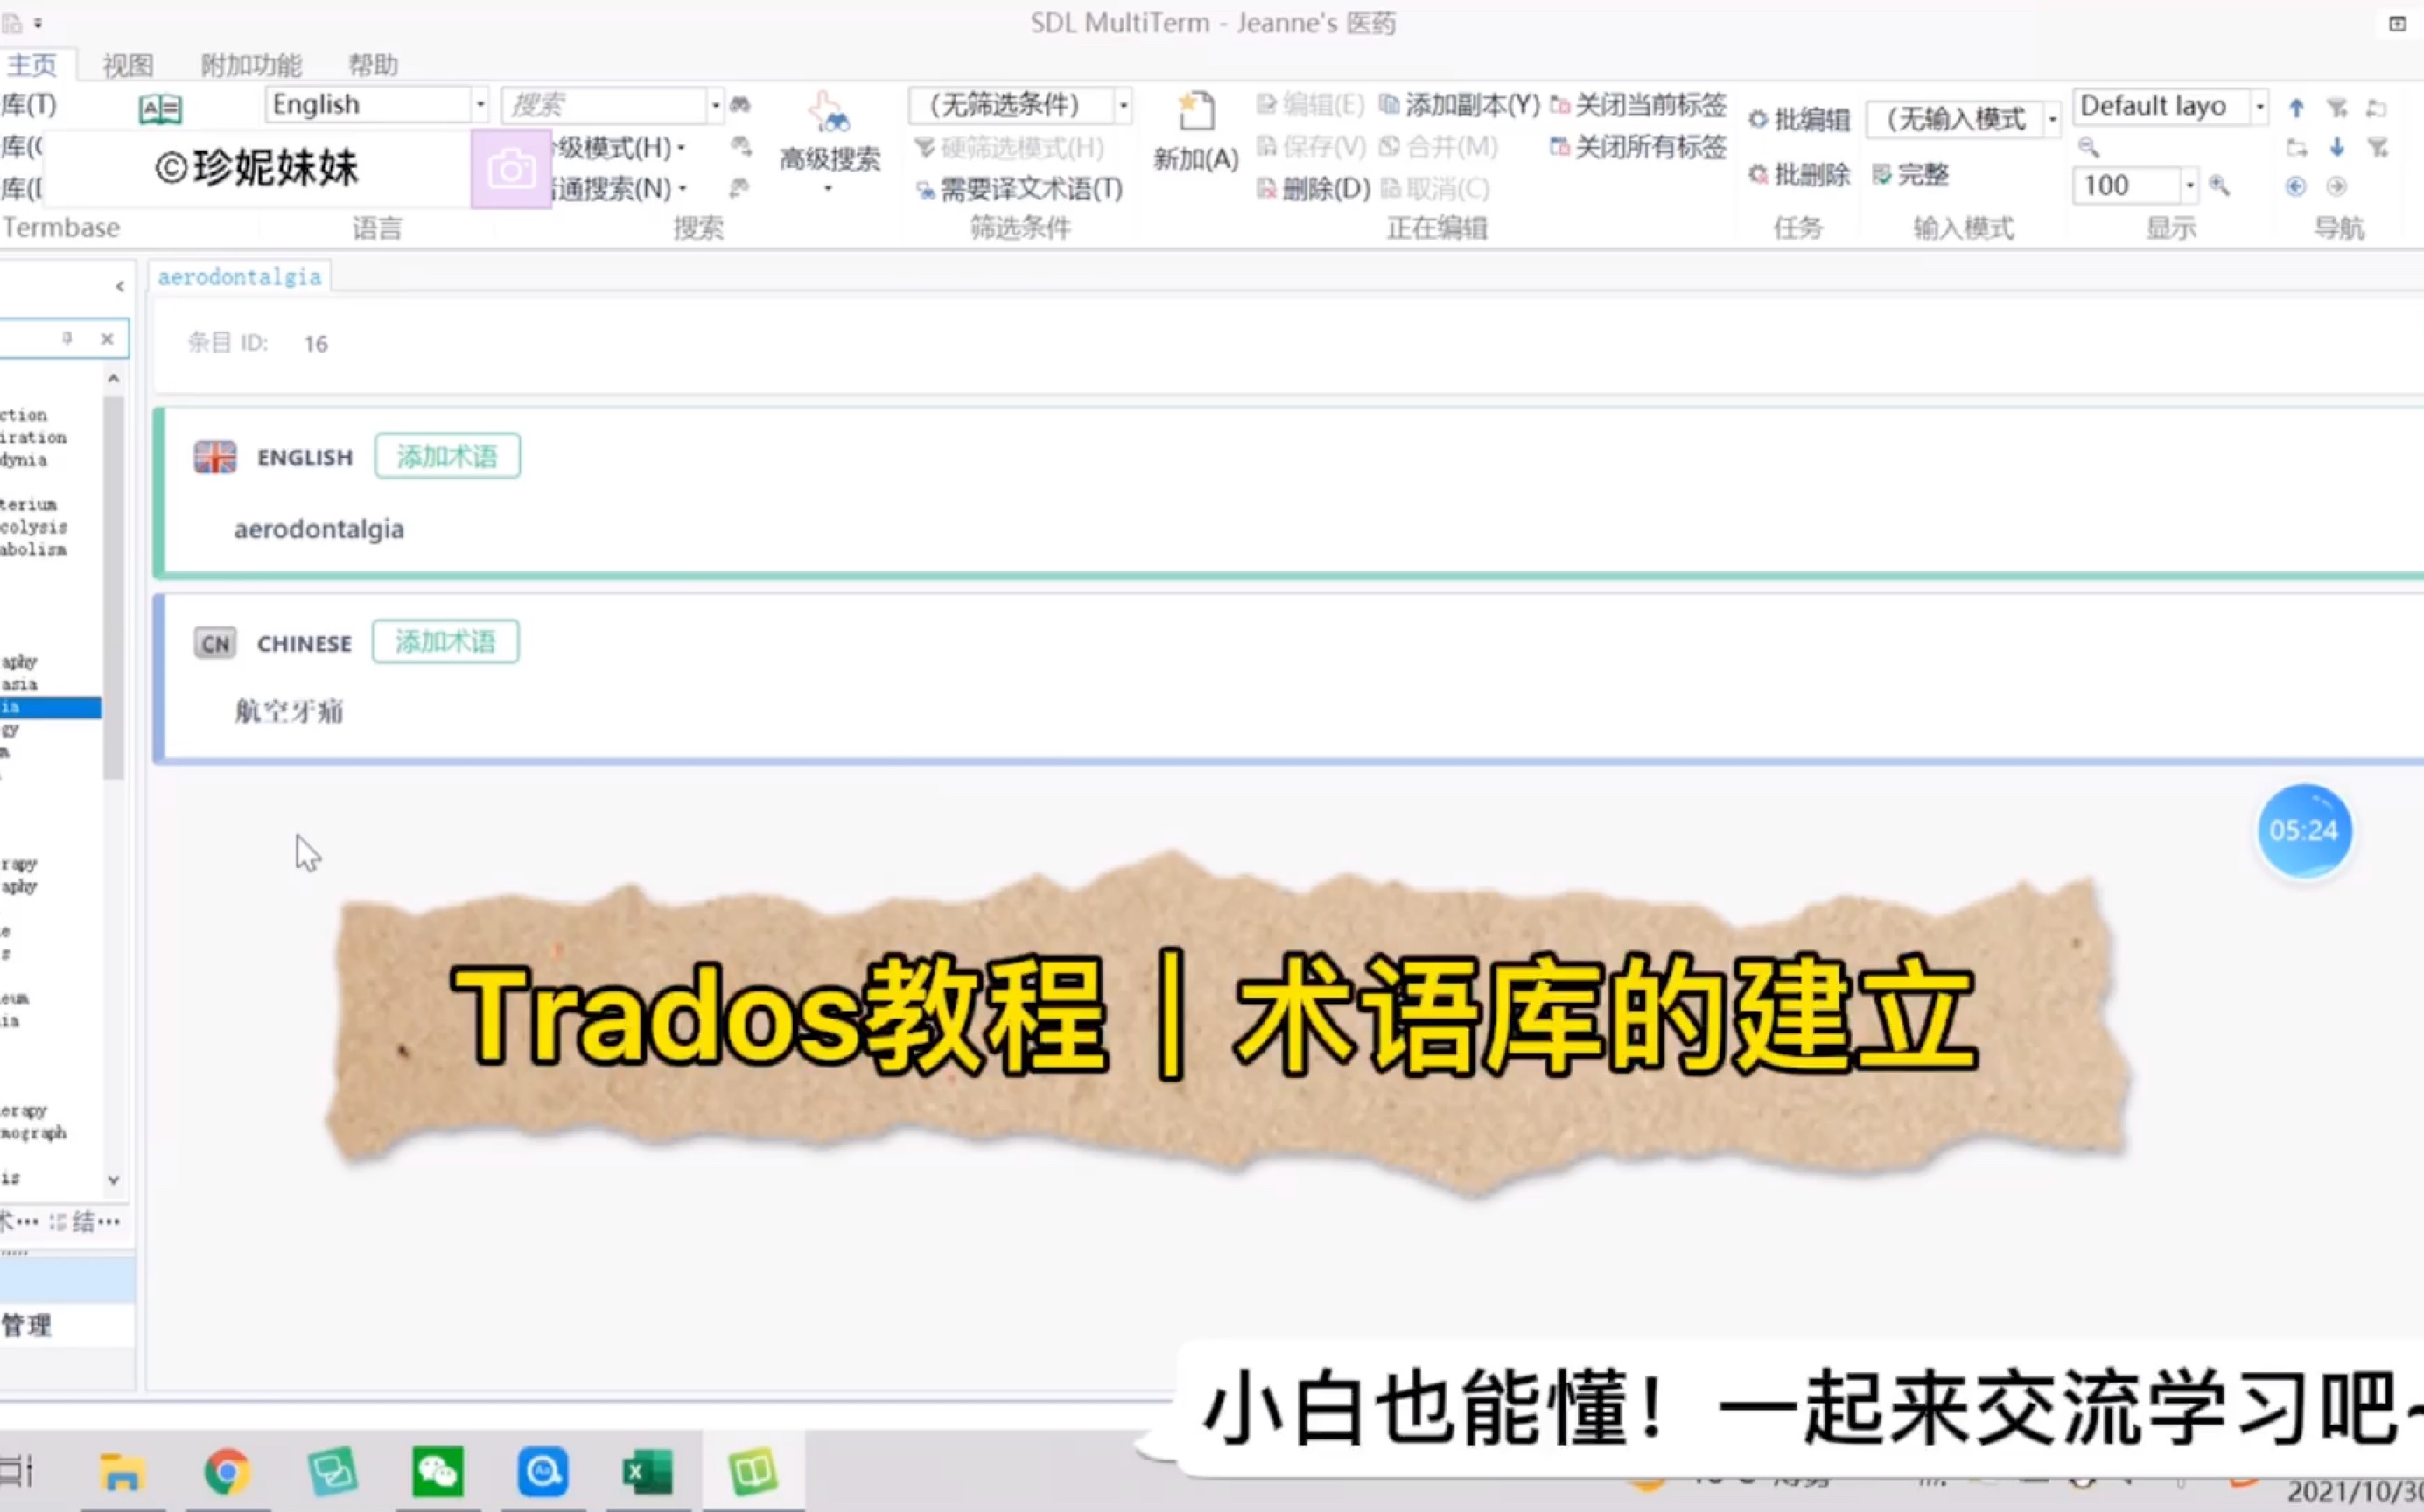
Task: Click the pin icon in left panel
Action: click(67, 339)
